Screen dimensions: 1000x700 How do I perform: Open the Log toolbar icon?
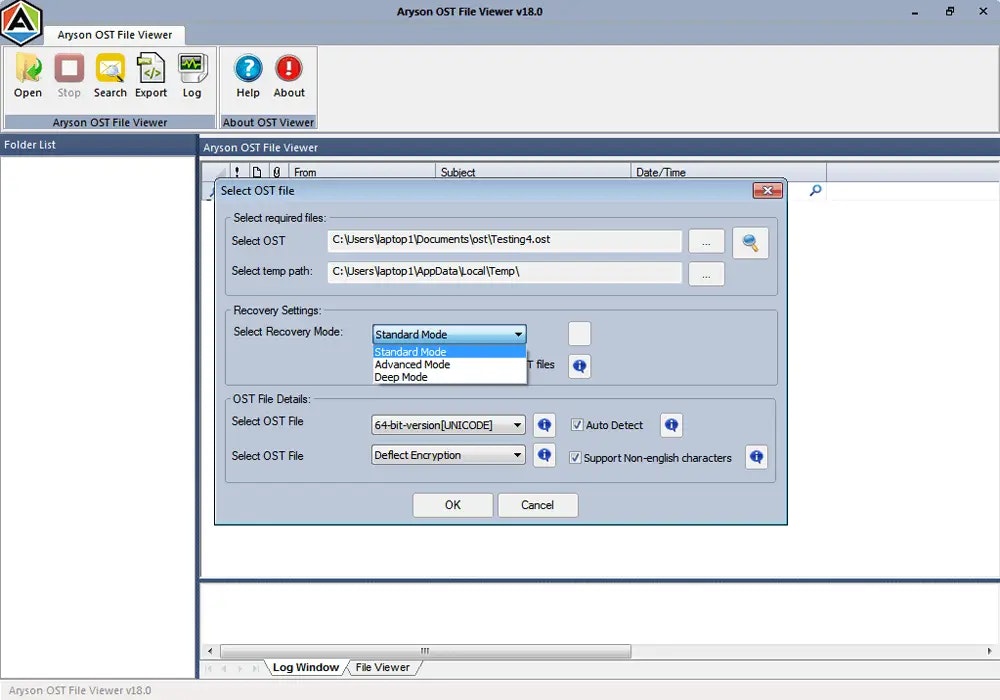(x=191, y=77)
